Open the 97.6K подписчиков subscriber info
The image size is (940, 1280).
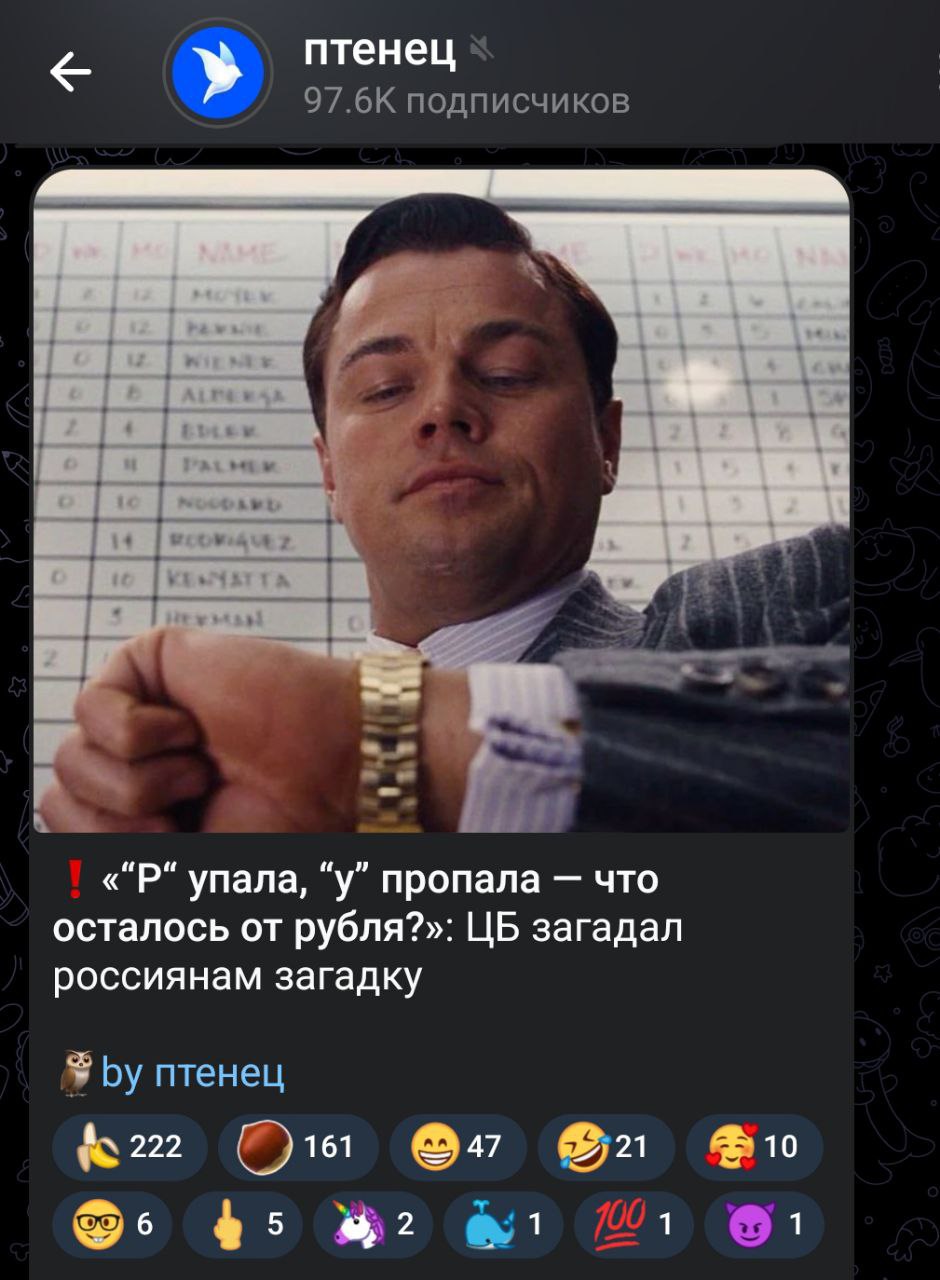[466, 100]
